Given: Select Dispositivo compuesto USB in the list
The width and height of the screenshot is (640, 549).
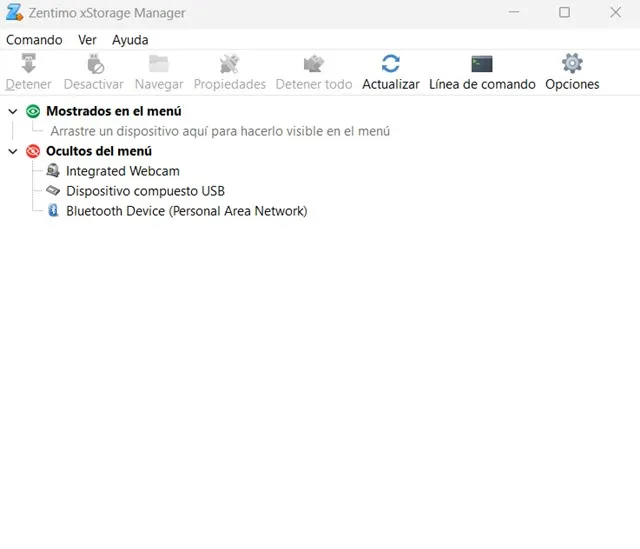Looking at the screenshot, I should coord(145,191).
